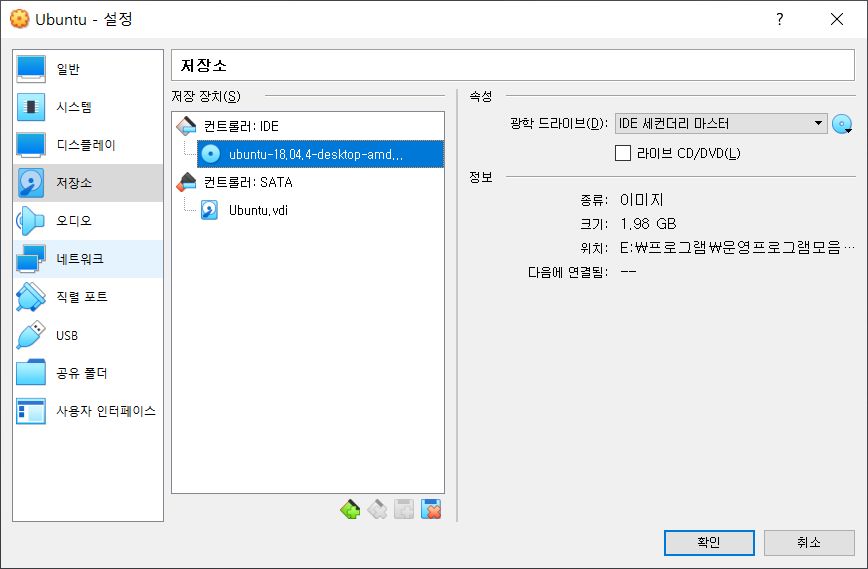Open the 네트워크 settings category
This screenshot has height=569, width=868.
coord(87,258)
